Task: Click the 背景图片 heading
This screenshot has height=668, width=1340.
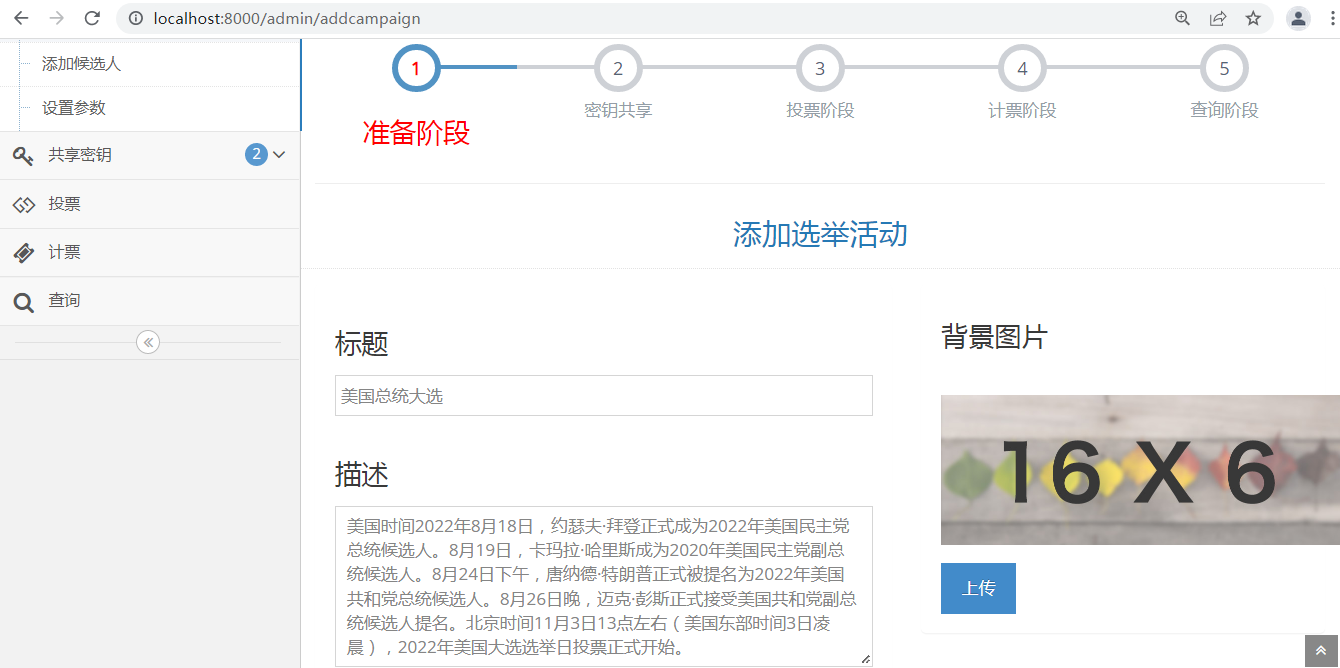Action: 994,337
